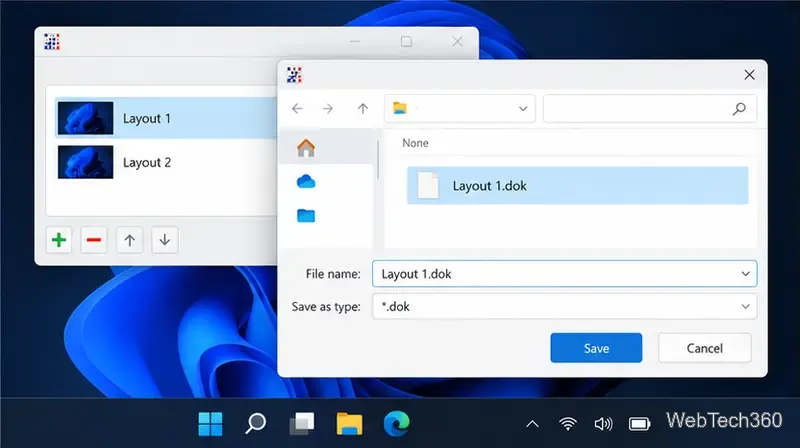Maximize the layouts window
The width and height of the screenshot is (800, 448).
[x=406, y=42]
